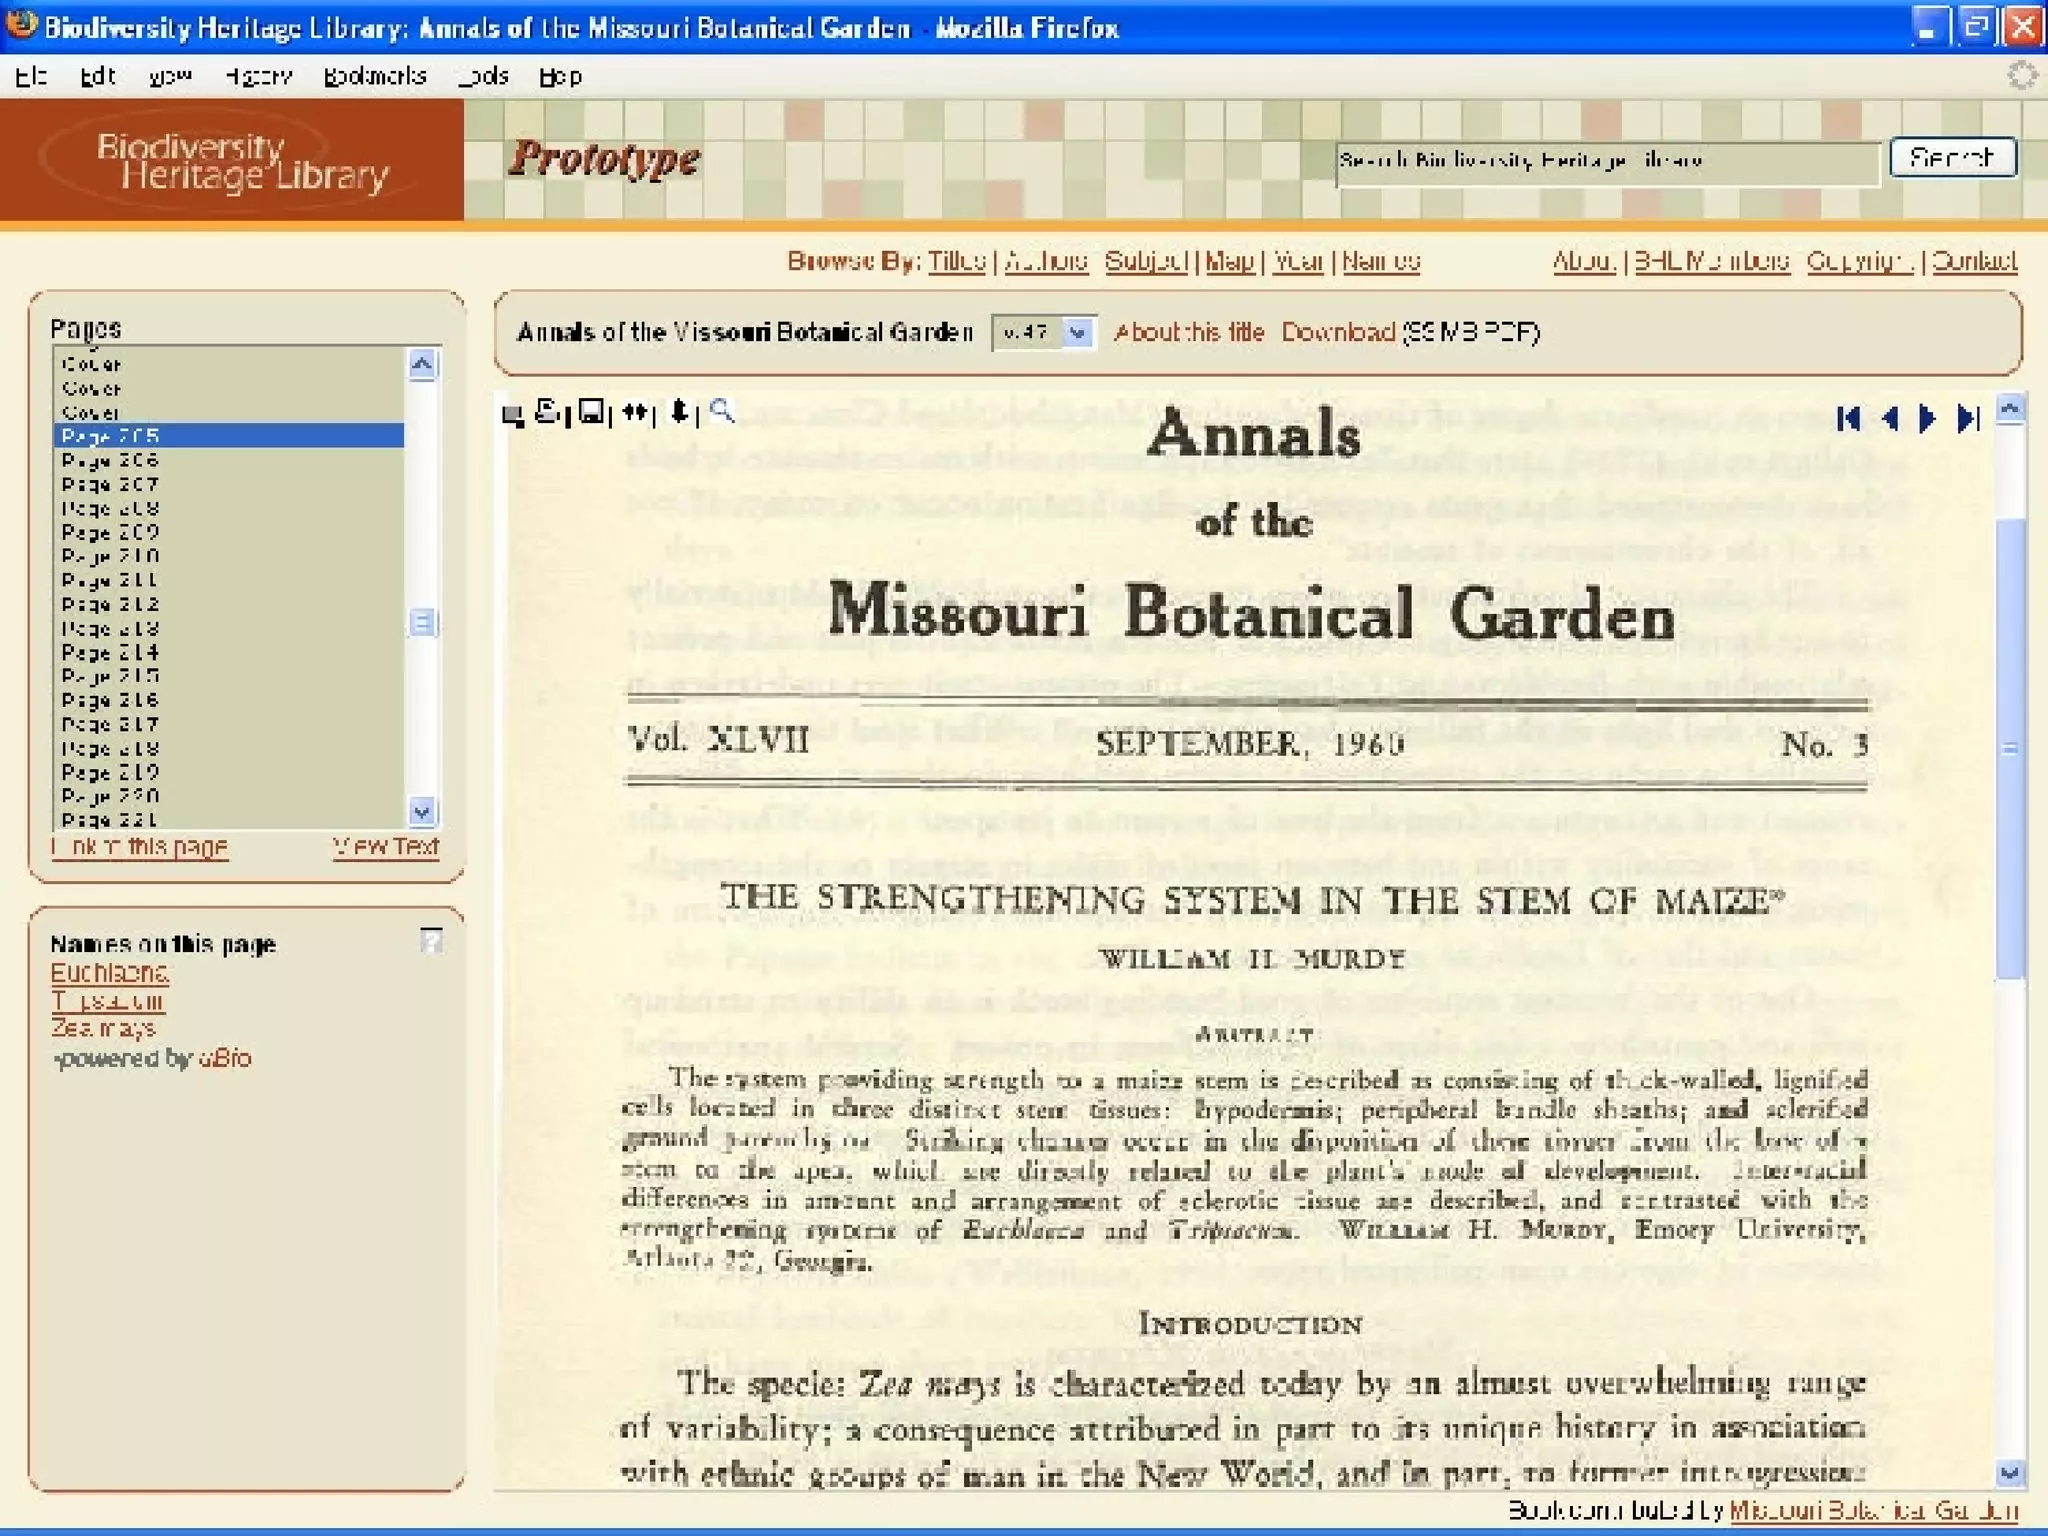Screen dimensions: 2048x1536
Task: Select Page 210 in Pages list
Action: (x=110, y=556)
